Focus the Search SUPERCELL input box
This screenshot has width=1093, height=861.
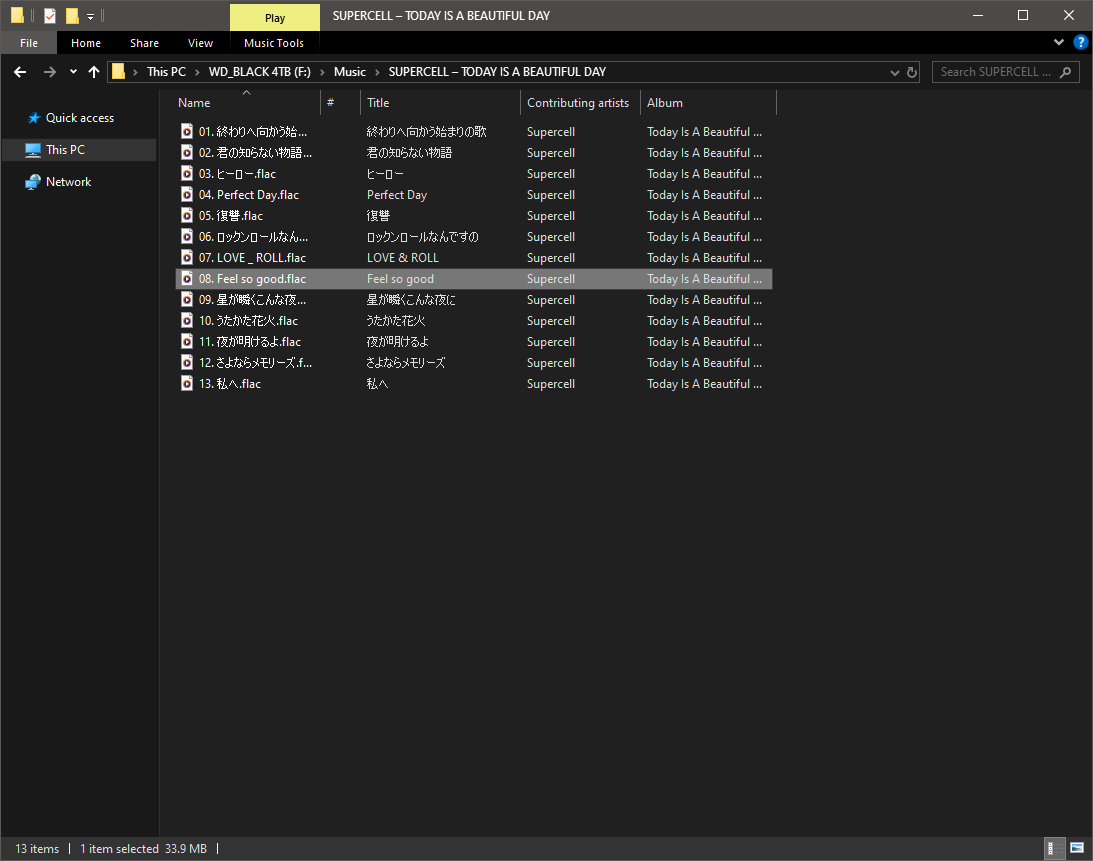coord(995,72)
